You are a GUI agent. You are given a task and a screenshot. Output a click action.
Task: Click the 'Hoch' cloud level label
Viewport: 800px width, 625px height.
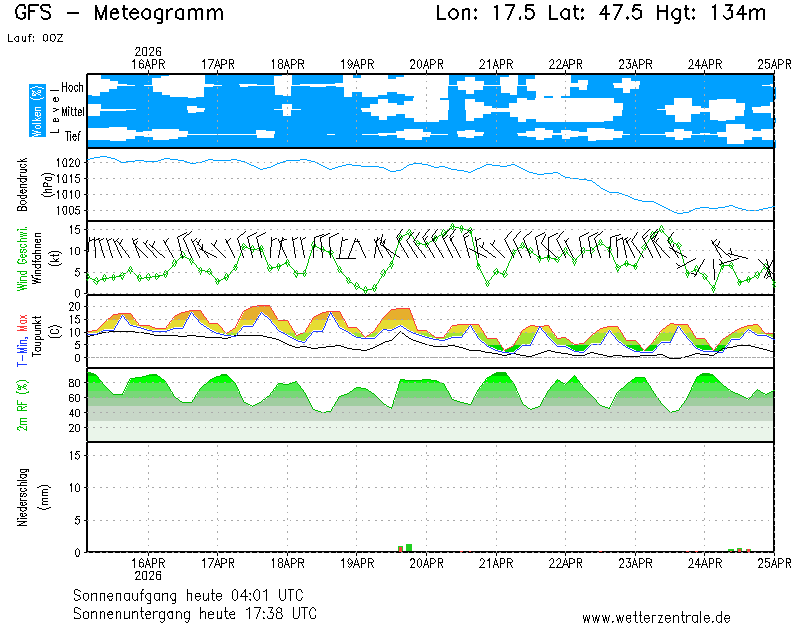[72, 88]
